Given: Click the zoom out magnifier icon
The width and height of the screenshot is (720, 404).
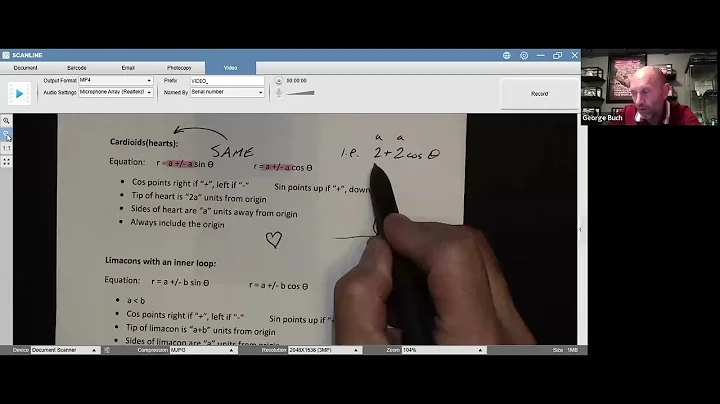Looking at the screenshot, I should pyautogui.click(x=6, y=135).
